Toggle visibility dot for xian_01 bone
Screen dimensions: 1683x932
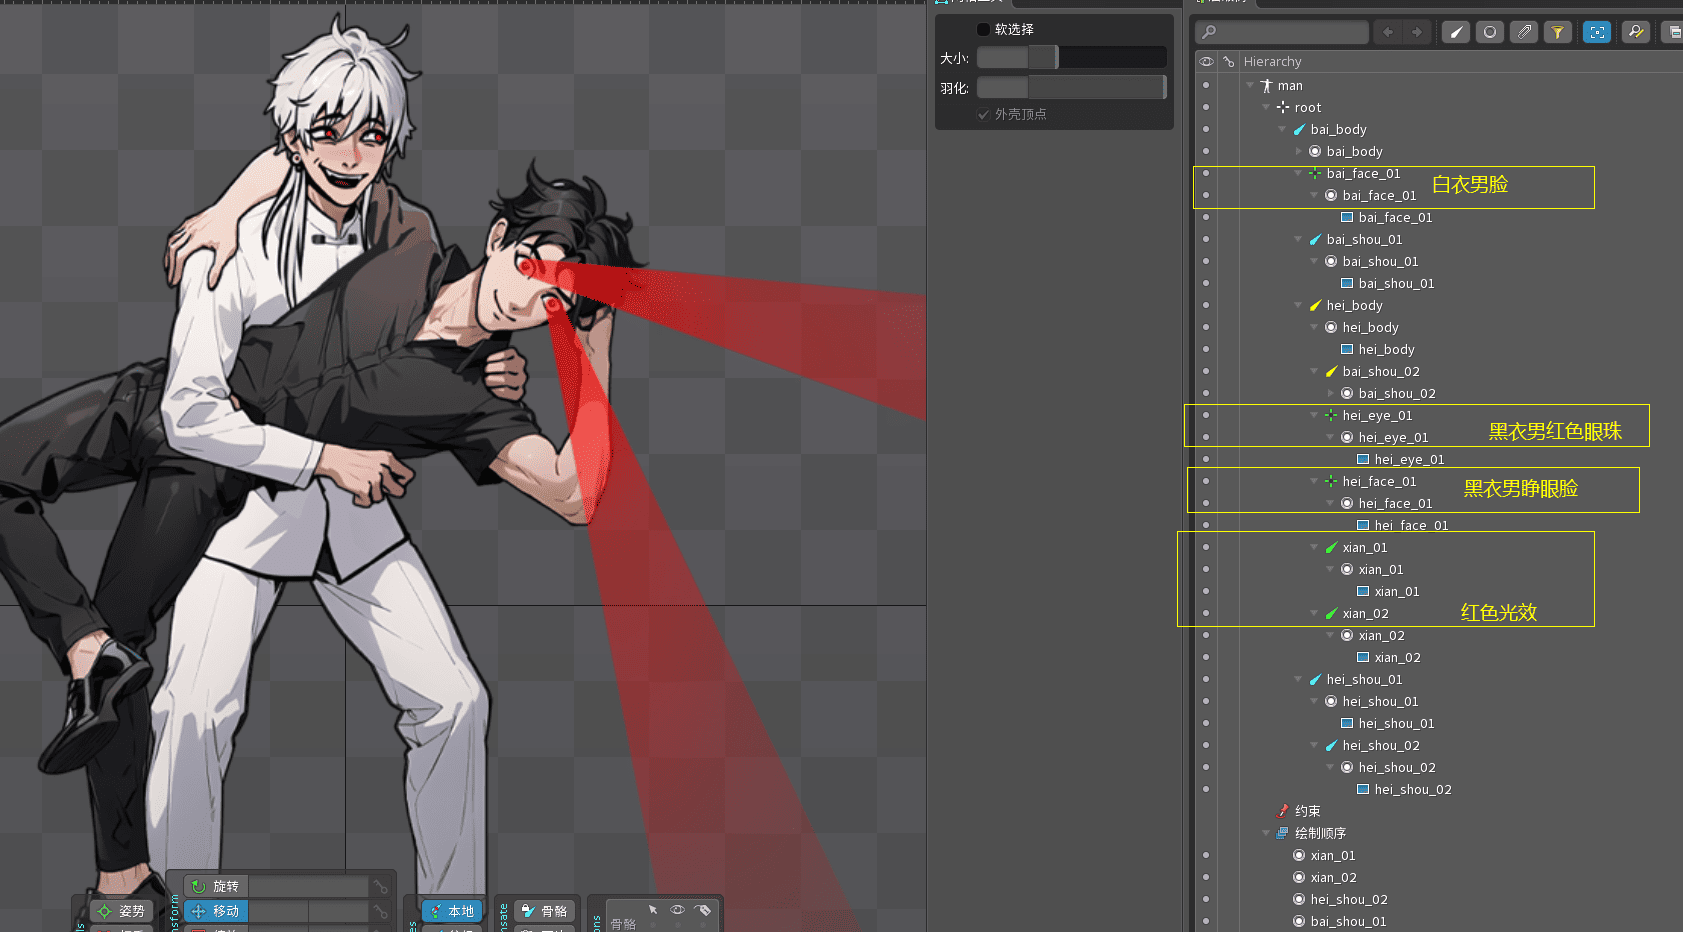pyautogui.click(x=1206, y=547)
